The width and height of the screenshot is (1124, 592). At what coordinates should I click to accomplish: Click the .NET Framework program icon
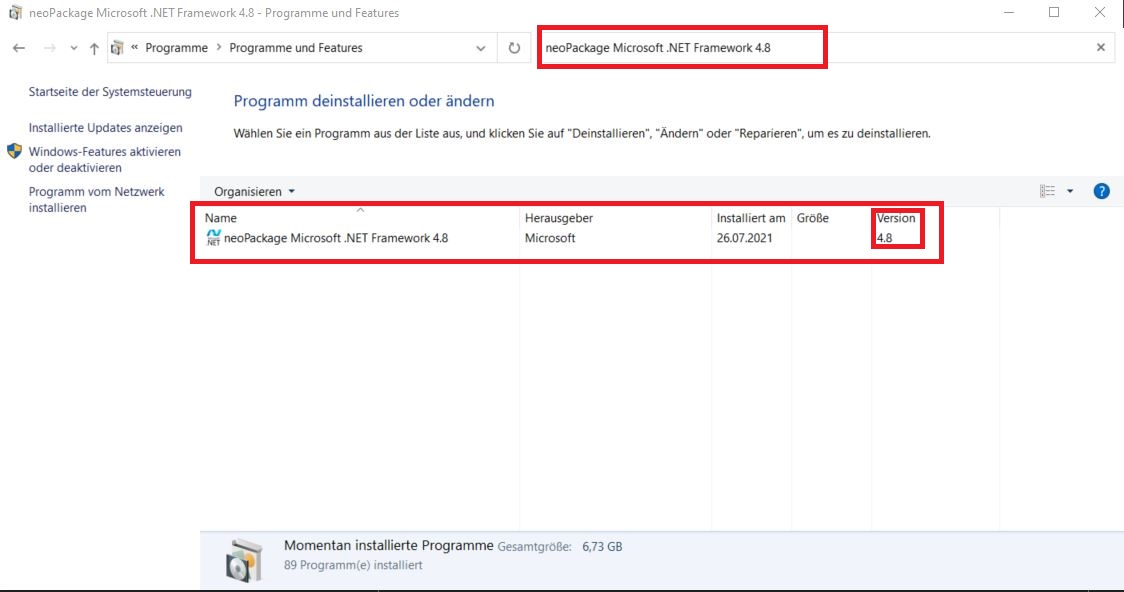pos(213,238)
